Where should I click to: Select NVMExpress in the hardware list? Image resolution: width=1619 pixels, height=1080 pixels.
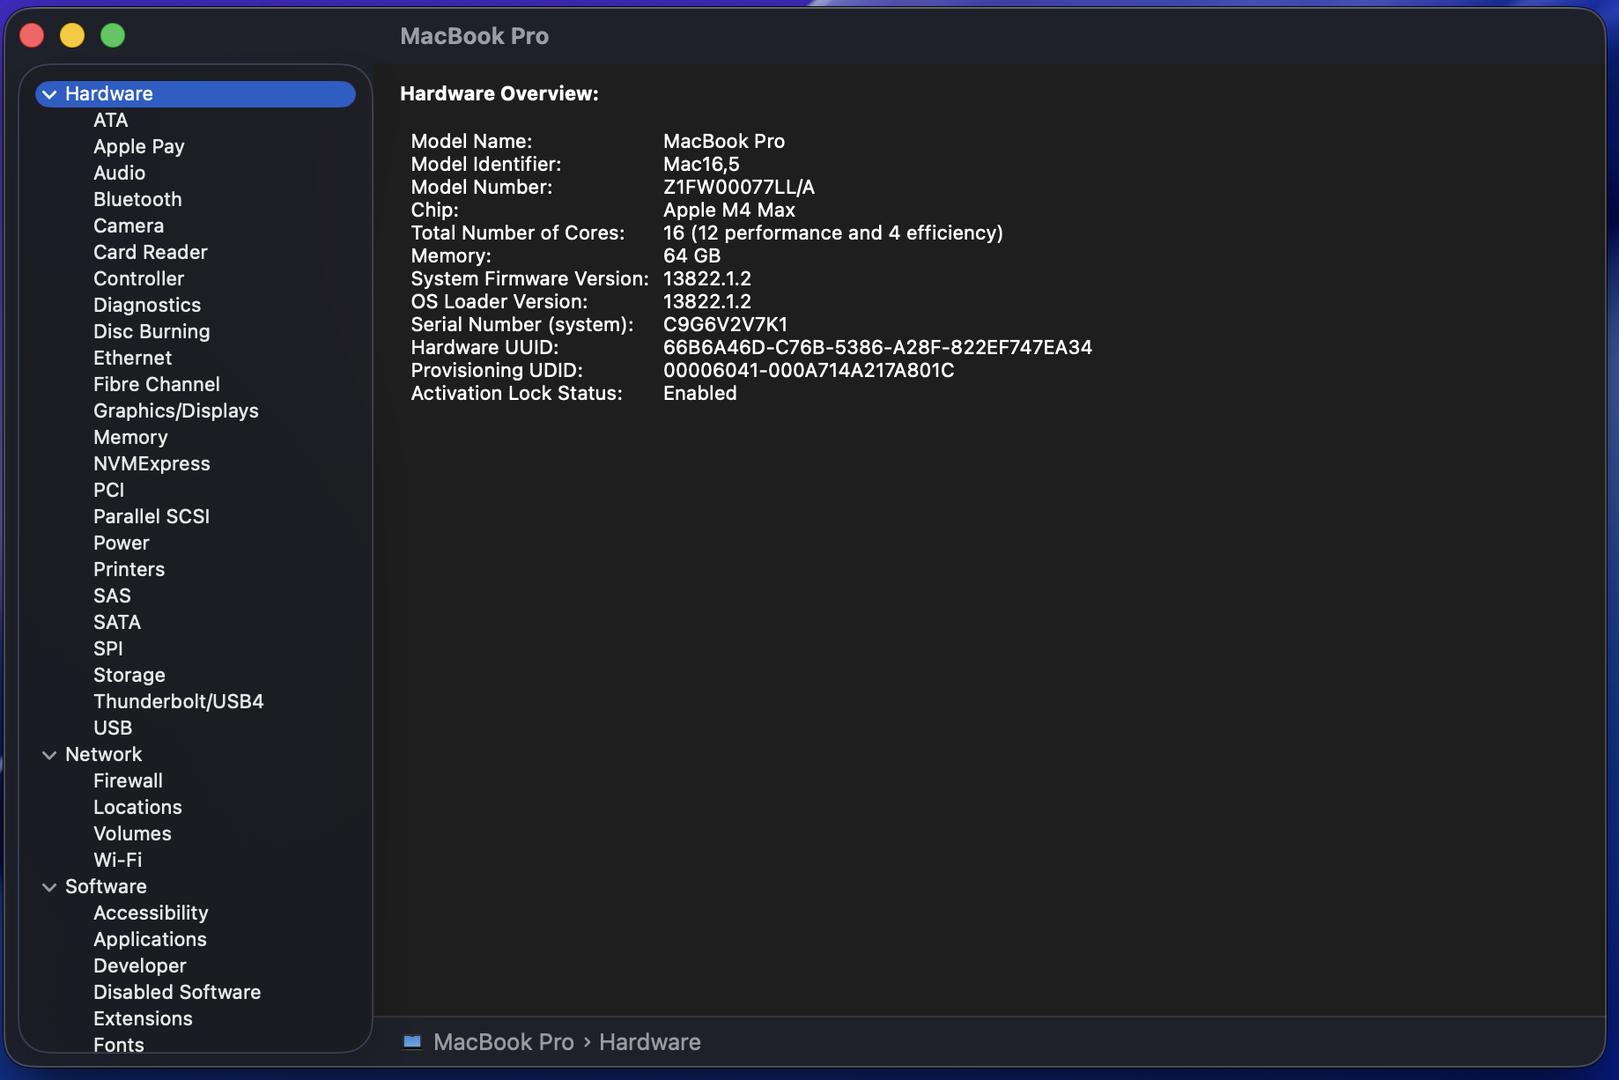[x=151, y=464]
